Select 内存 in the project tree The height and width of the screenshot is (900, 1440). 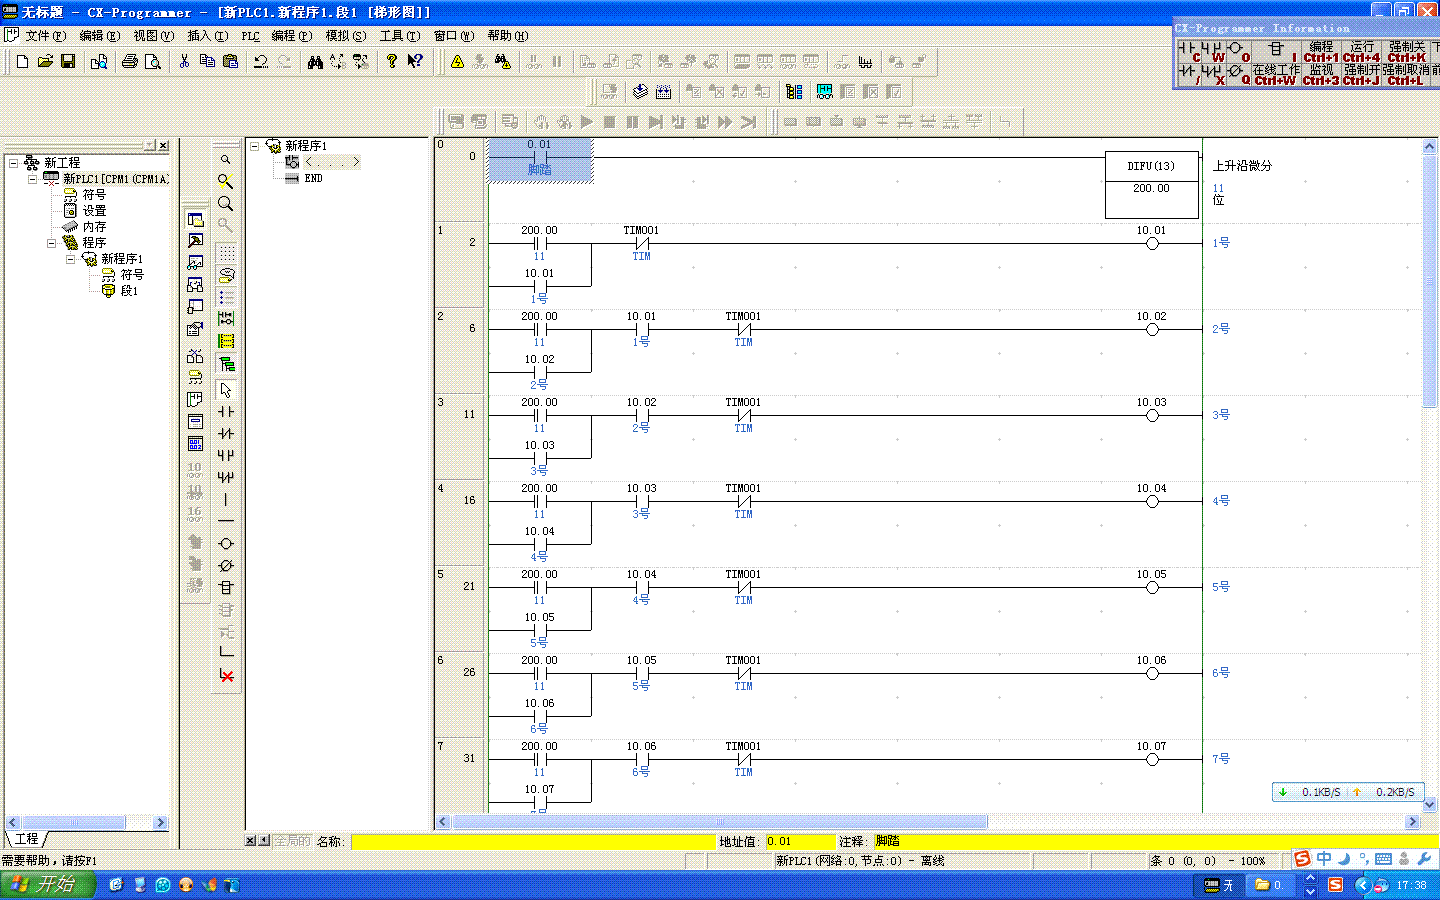pyautogui.click(x=94, y=226)
